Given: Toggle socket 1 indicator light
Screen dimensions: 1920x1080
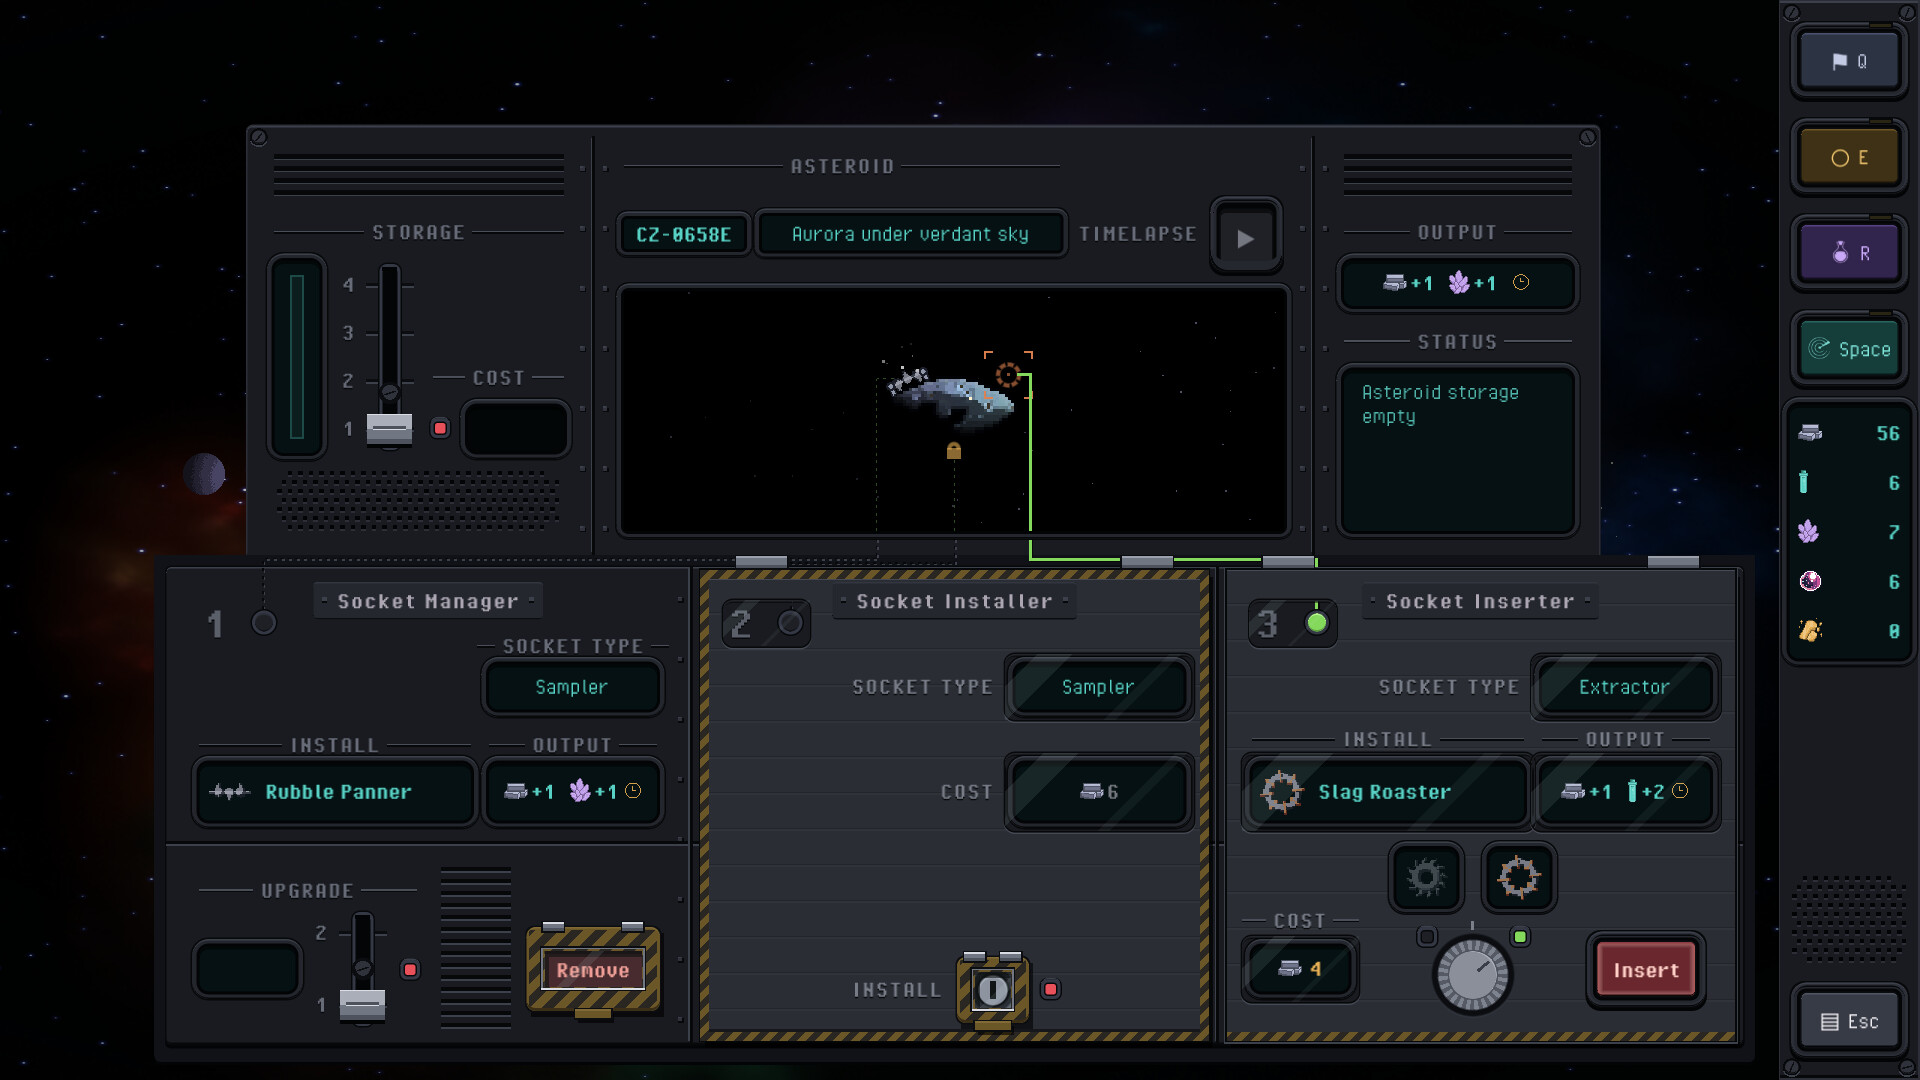Looking at the screenshot, I should coord(264,623).
